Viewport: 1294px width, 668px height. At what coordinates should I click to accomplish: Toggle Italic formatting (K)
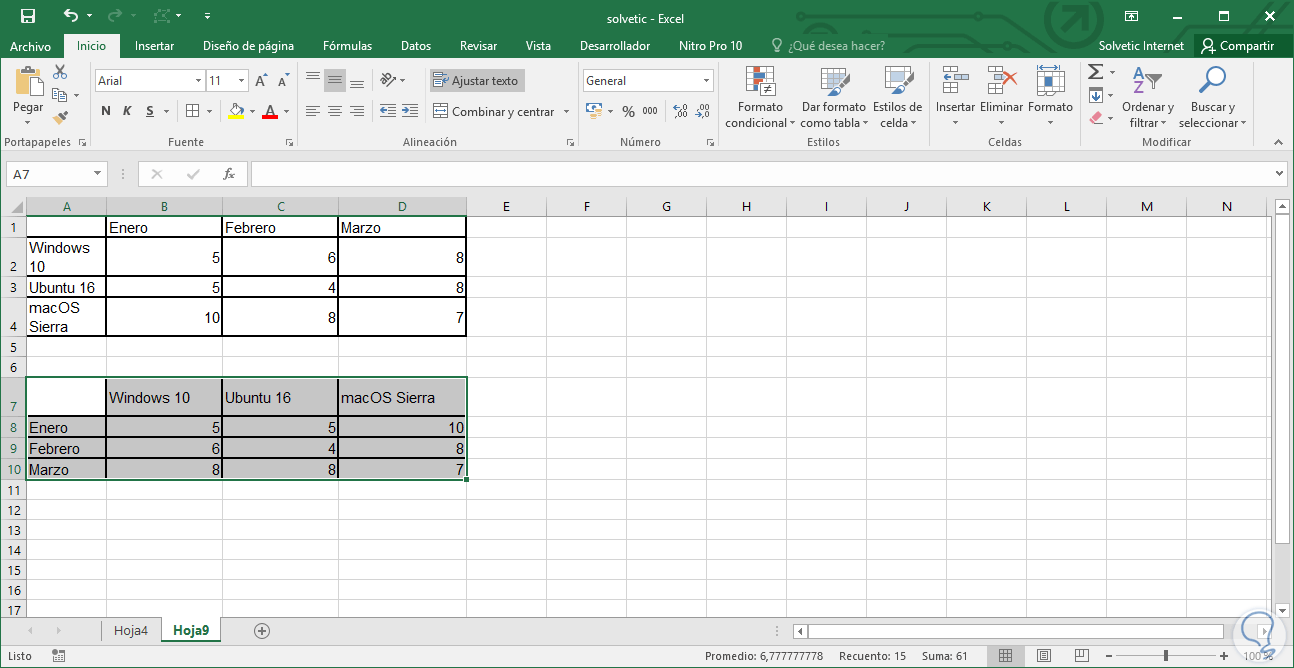coord(128,111)
